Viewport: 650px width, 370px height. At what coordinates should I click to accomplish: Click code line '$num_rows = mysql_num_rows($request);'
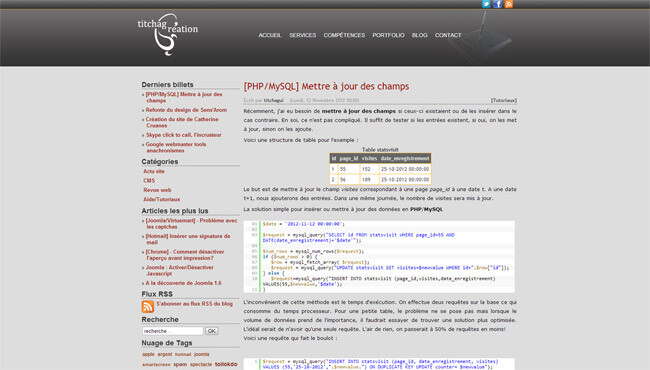pos(313,252)
